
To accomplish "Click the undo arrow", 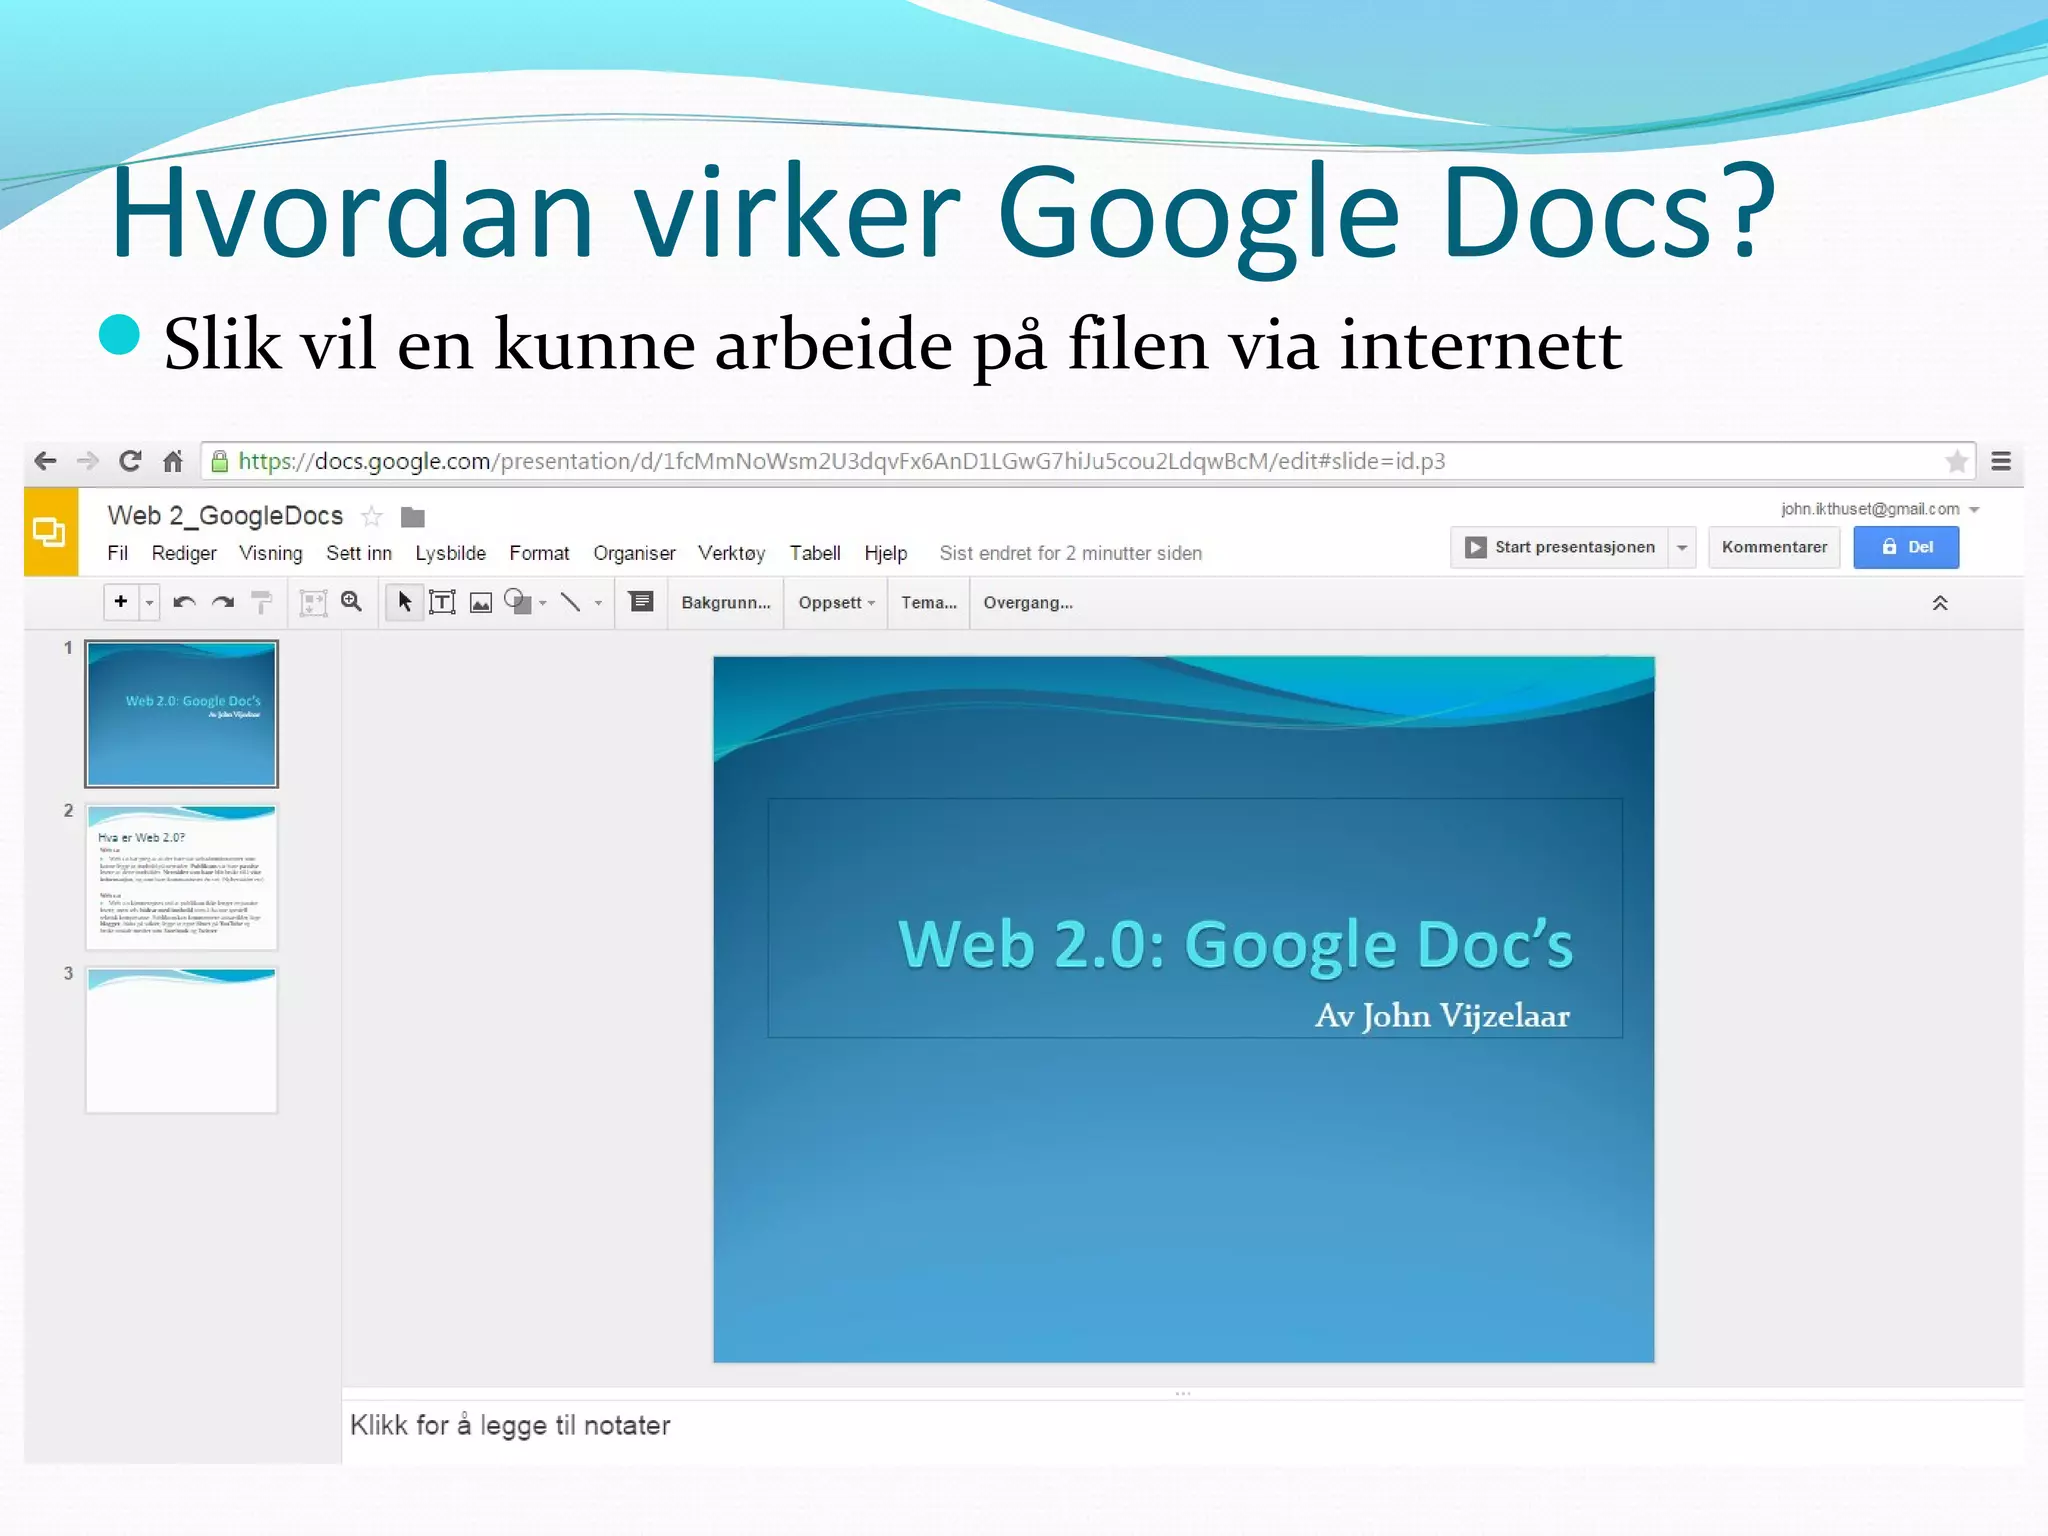I will (184, 602).
